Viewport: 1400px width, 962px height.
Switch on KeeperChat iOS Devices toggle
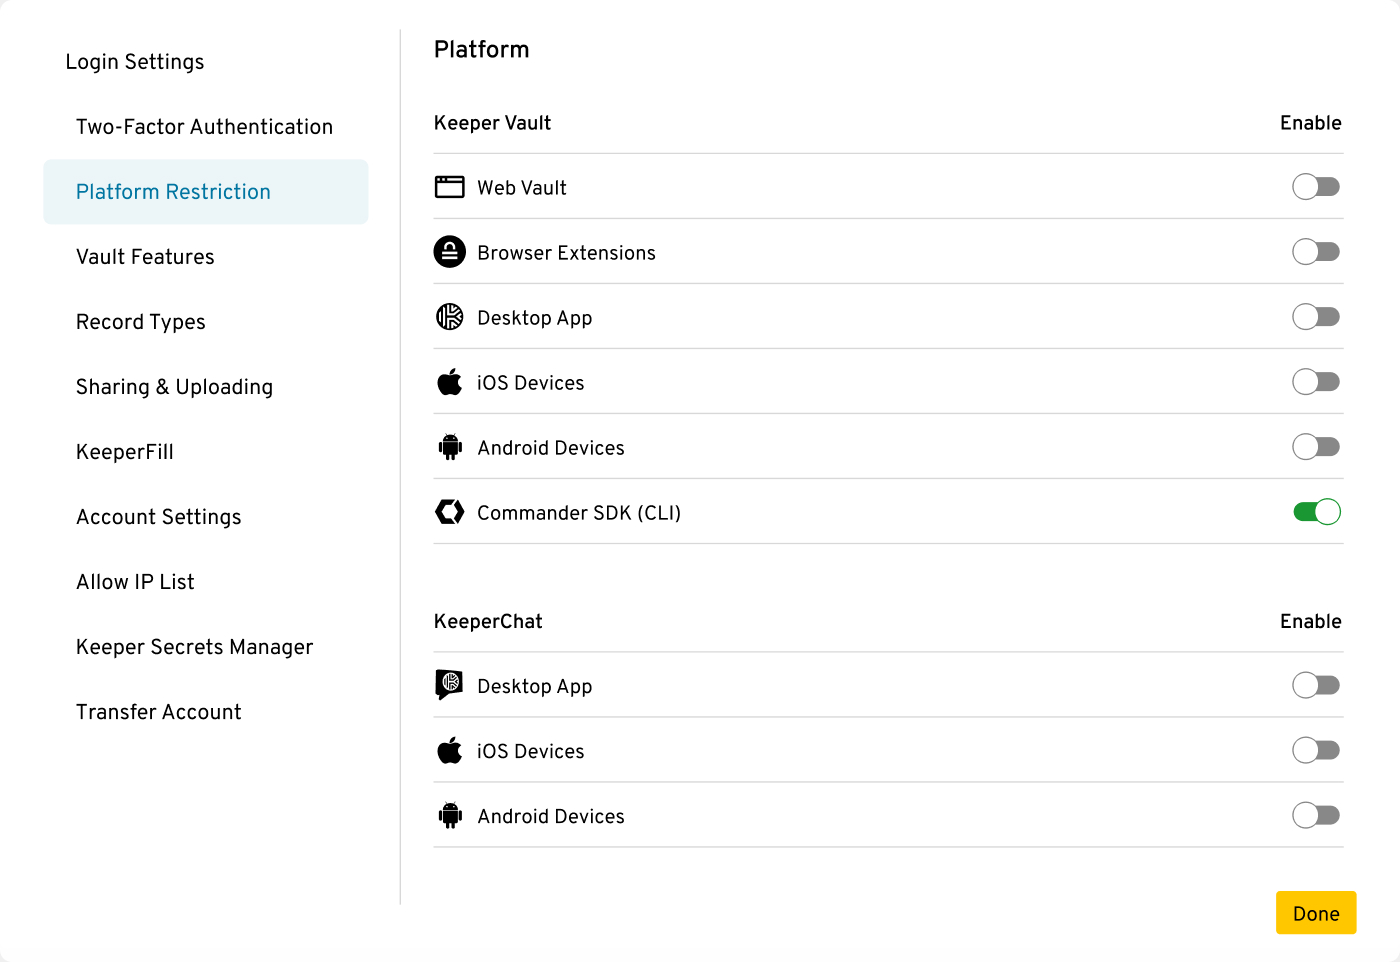pos(1316,750)
